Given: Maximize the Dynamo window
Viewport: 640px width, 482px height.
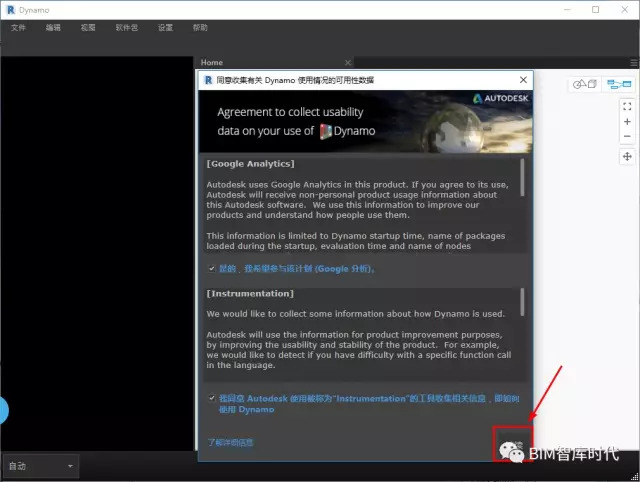Looking at the screenshot, I should click(x=596, y=10).
